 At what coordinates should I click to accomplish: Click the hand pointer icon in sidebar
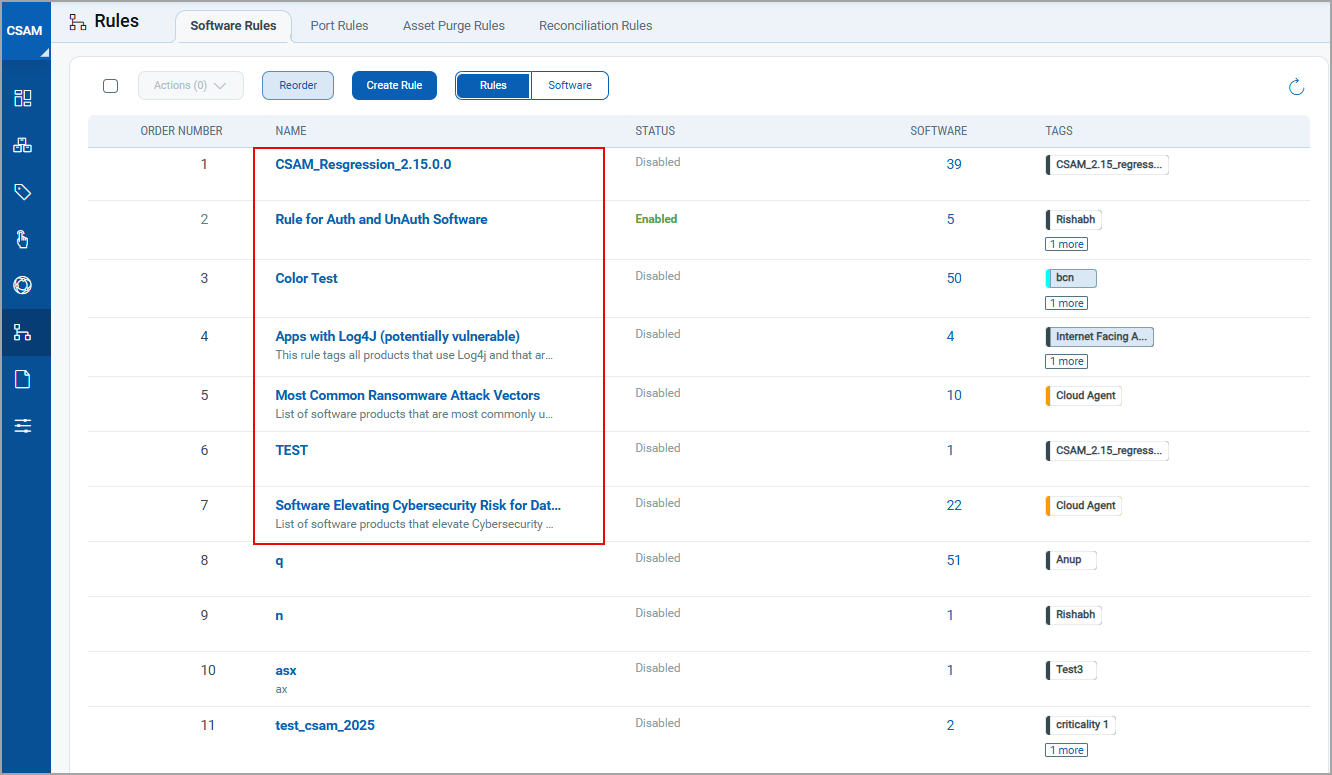(x=23, y=239)
